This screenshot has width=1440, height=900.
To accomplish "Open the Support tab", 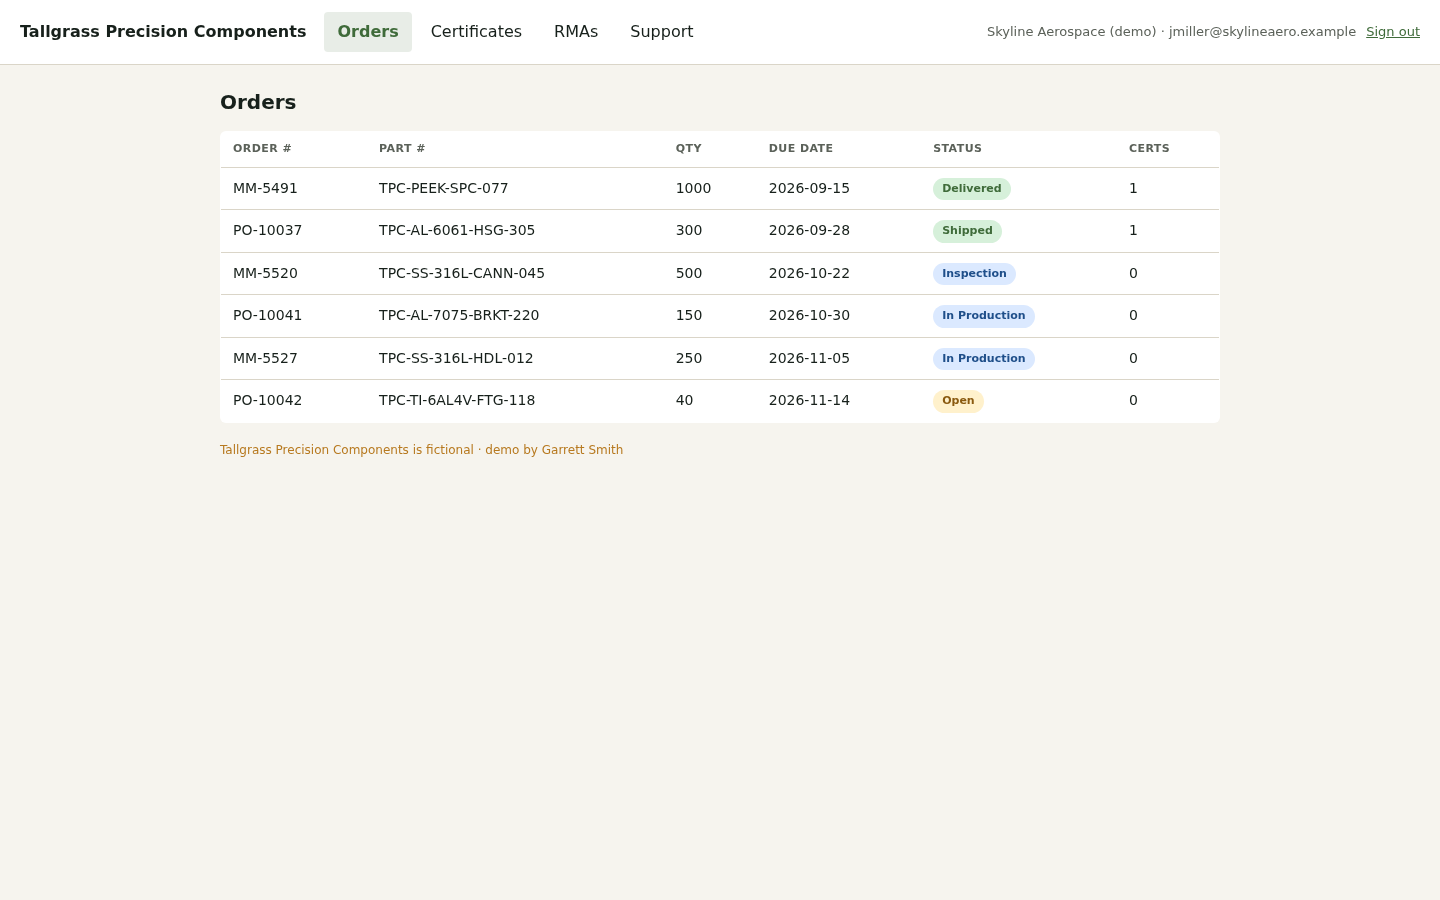I will (x=662, y=32).
